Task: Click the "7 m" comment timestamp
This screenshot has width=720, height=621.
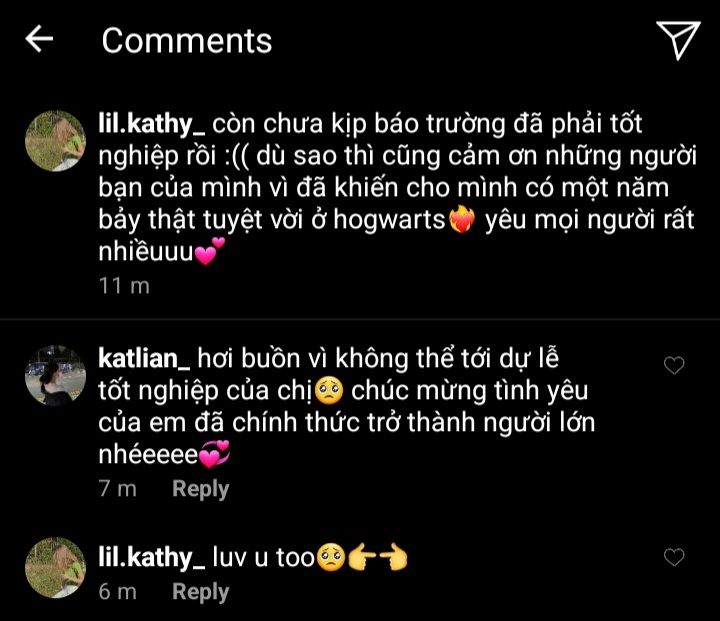Action: tap(118, 489)
